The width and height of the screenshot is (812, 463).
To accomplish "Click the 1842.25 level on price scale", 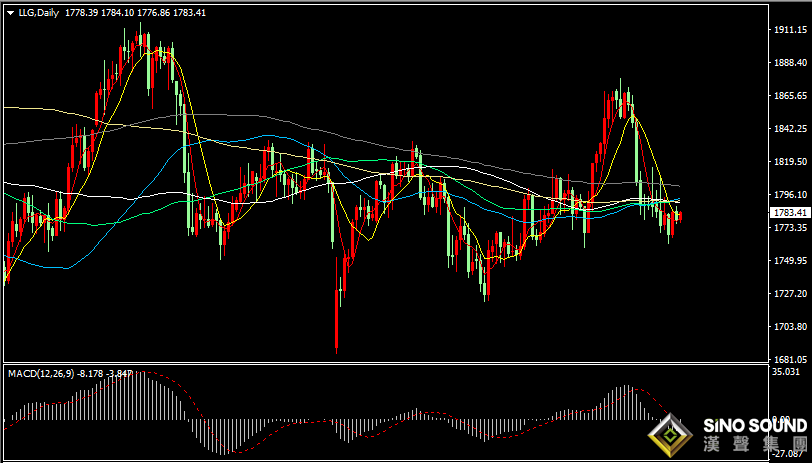I will pos(790,129).
